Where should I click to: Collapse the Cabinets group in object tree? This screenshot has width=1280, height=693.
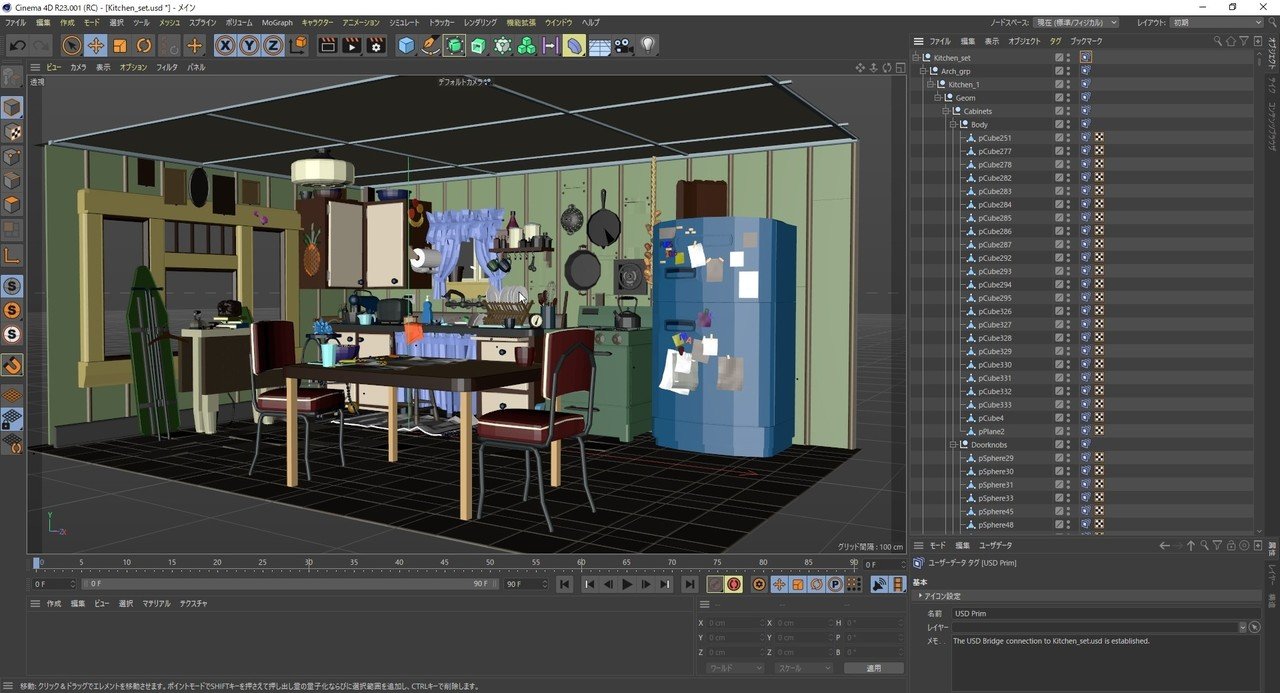[945, 111]
